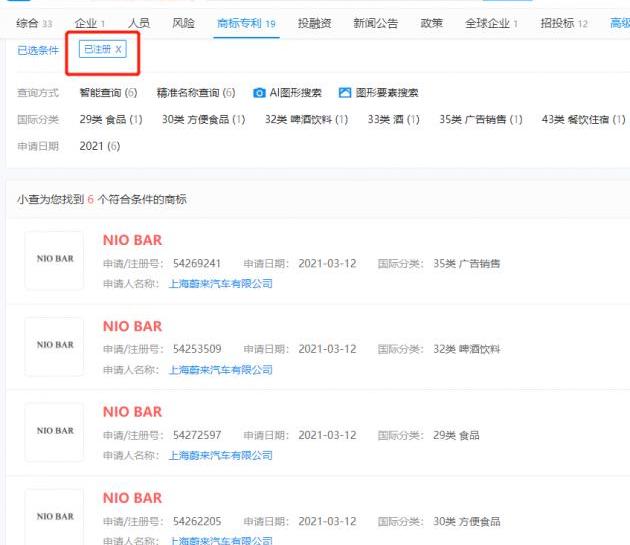The image size is (630, 545).
Task: Open NIO BAR trademark for 29类 食品
Action: pos(132,413)
